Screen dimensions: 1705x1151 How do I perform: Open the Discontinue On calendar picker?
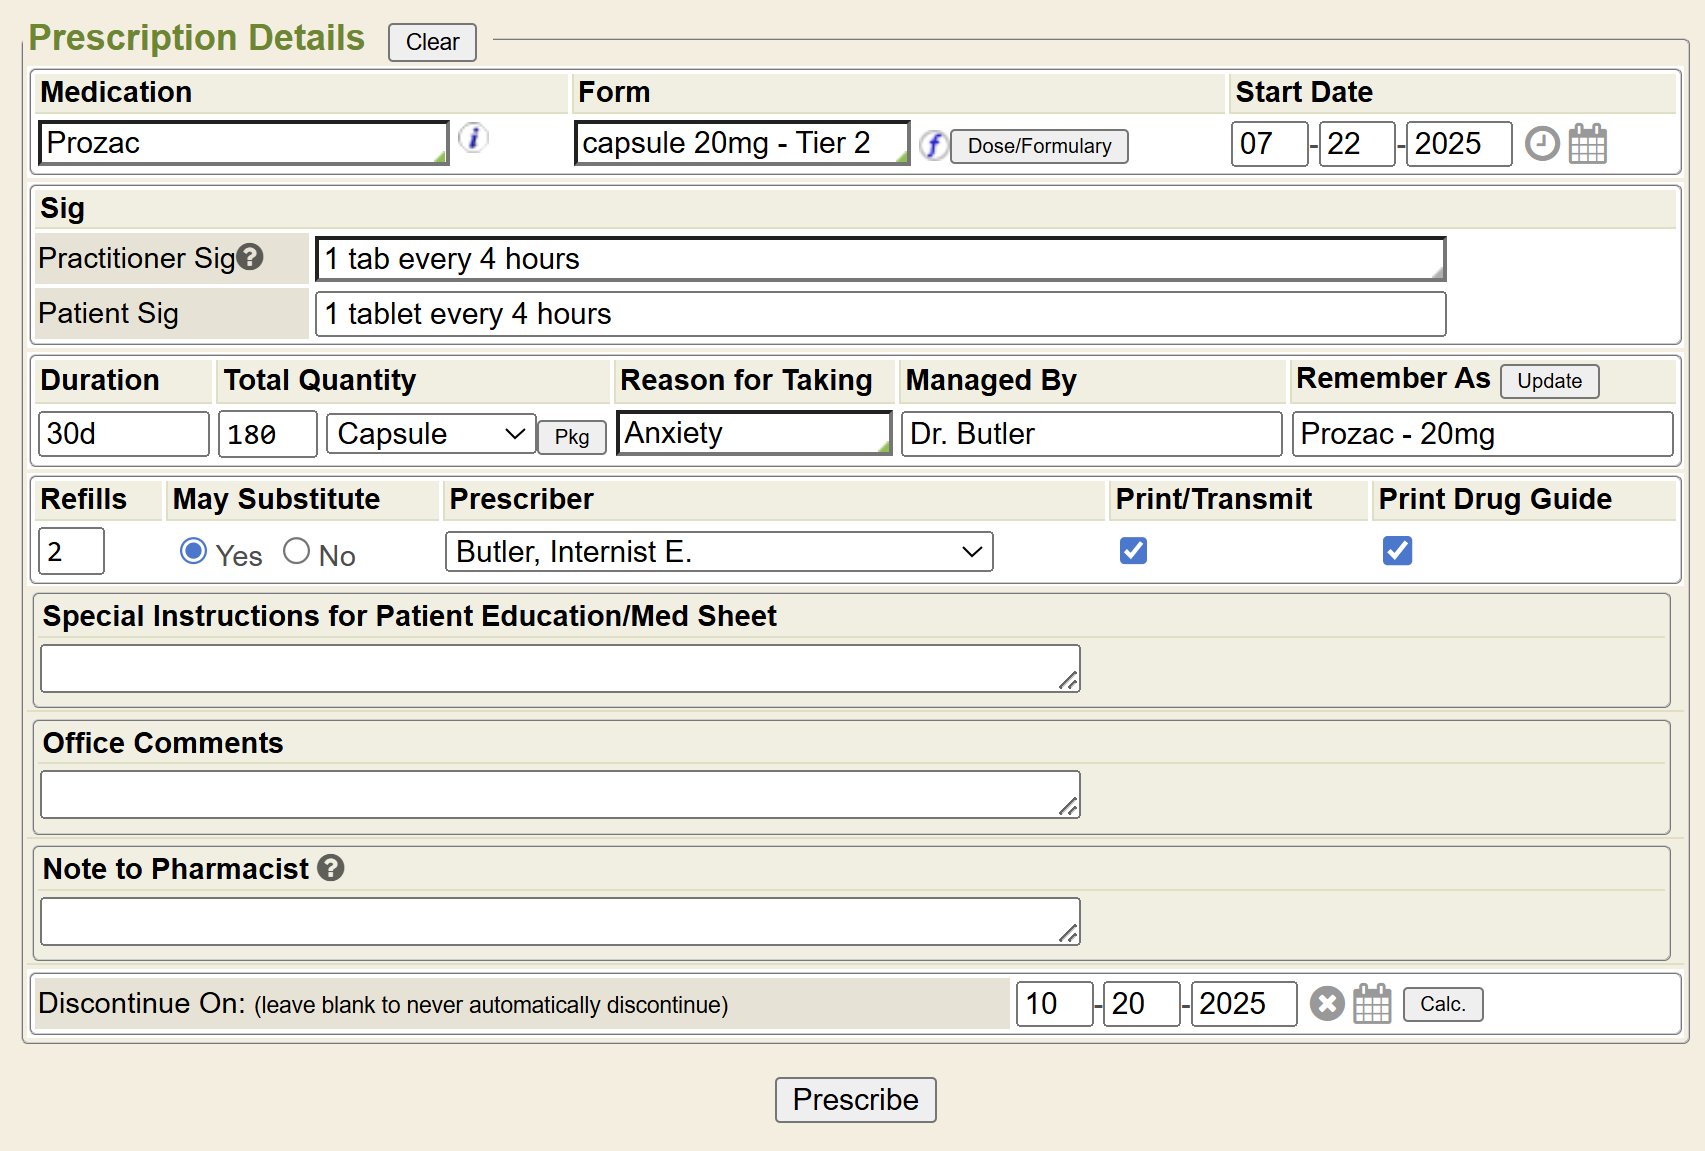pyautogui.click(x=1372, y=1003)
